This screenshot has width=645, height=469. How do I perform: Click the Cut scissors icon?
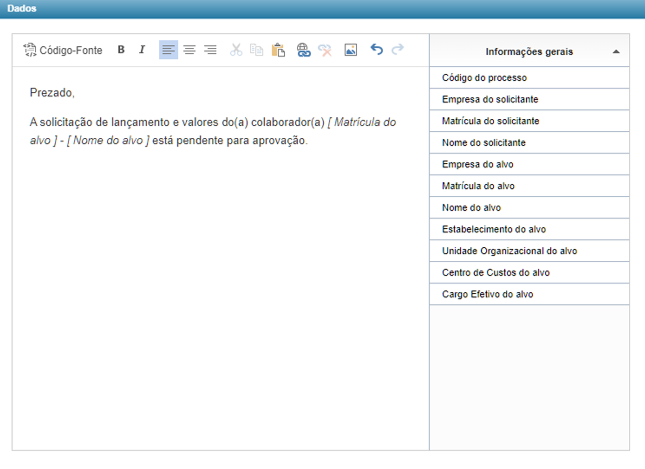[236, 50]
